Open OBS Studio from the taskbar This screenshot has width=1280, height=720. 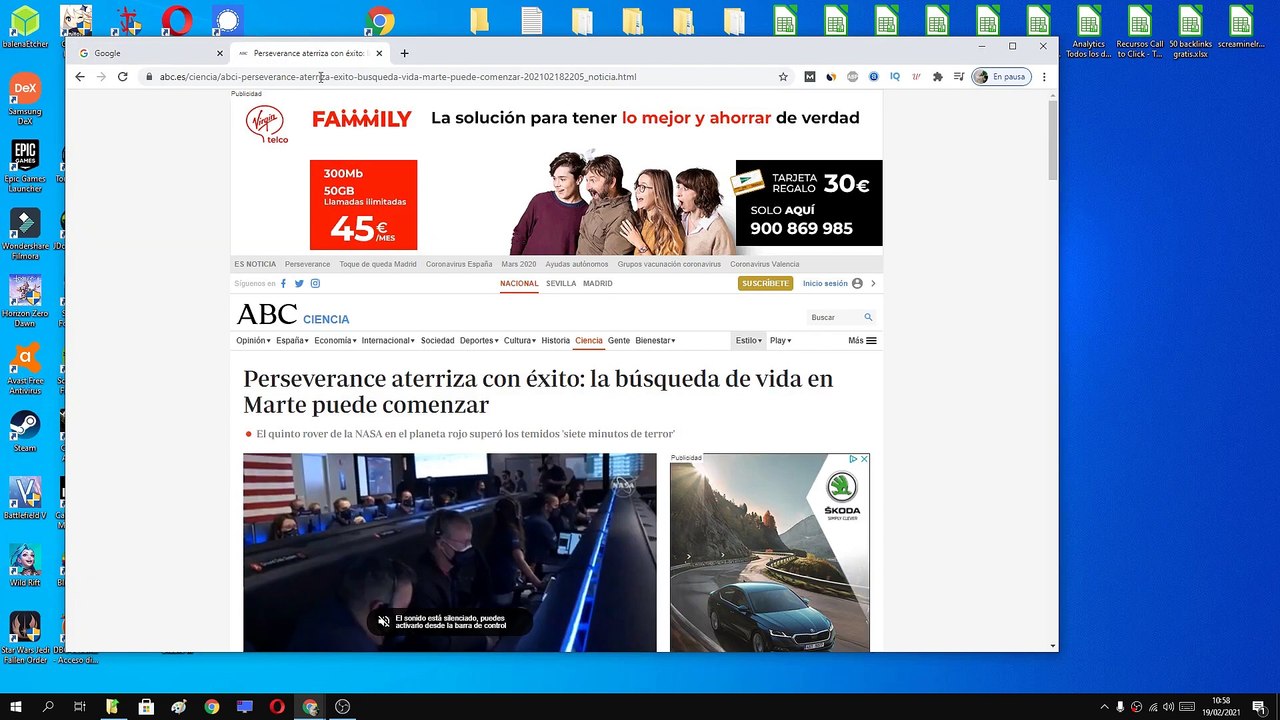(x=343, y=707)
